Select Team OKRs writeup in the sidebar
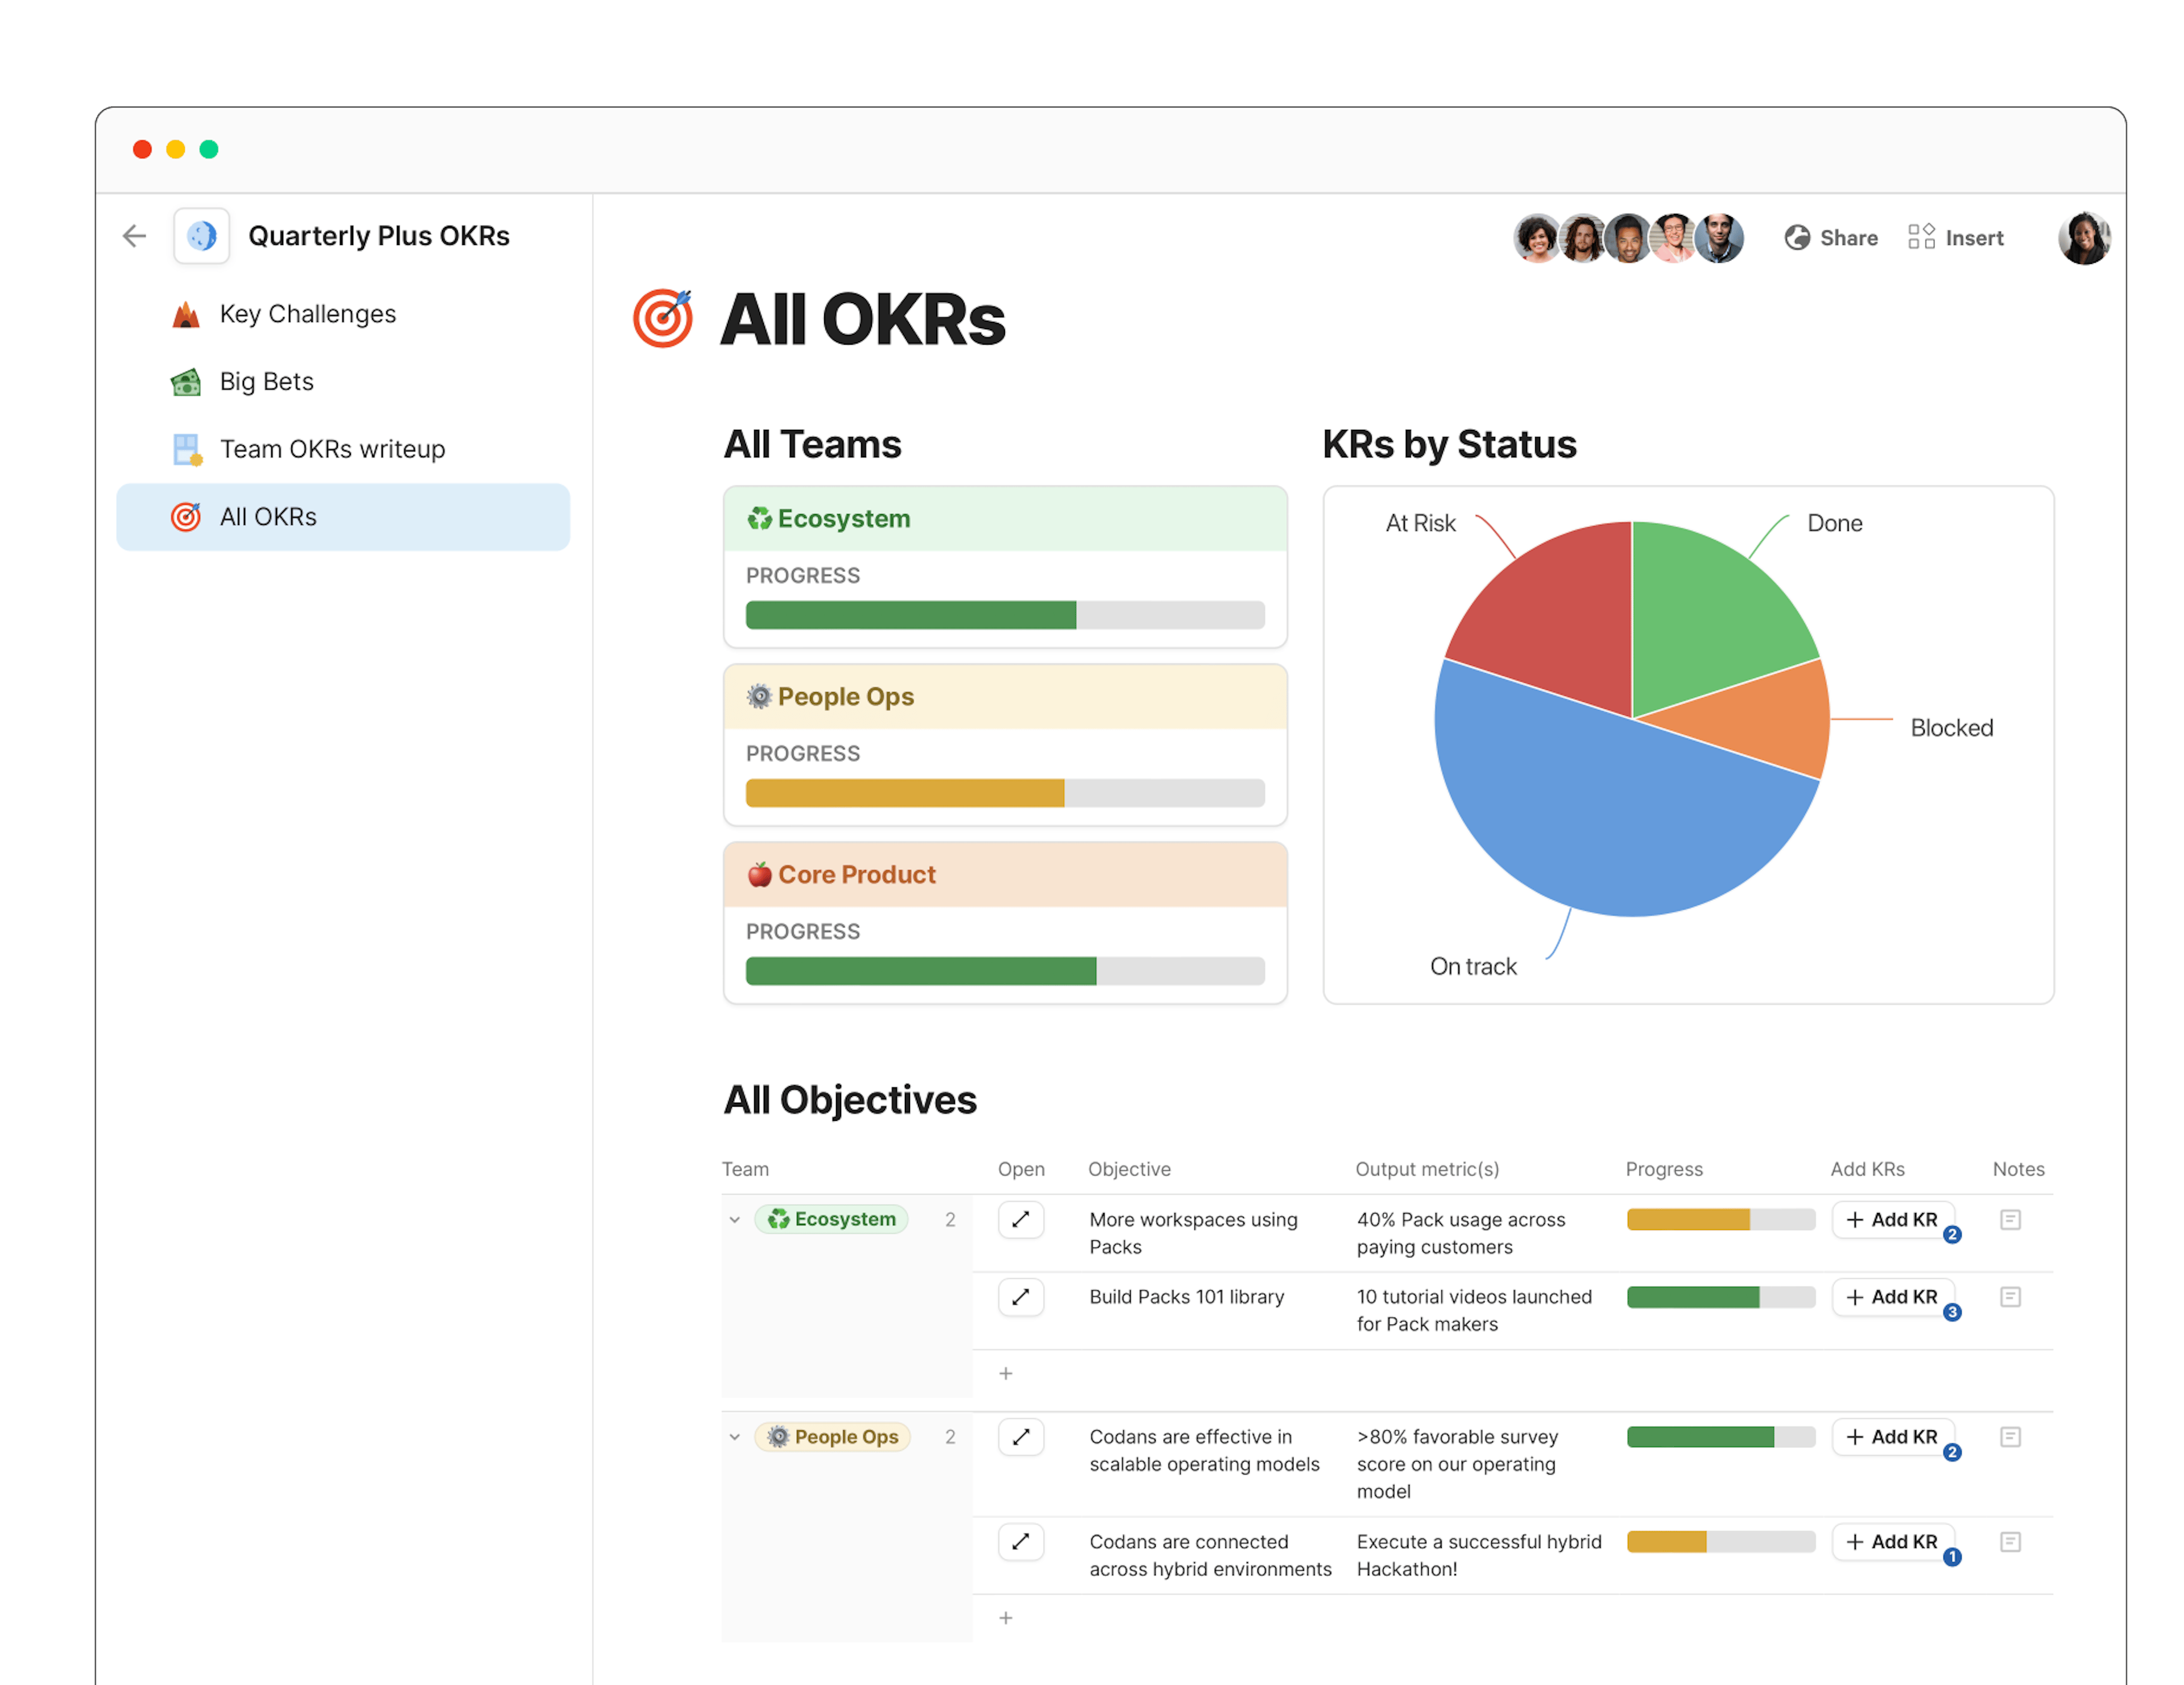 (x=333, y=448)
